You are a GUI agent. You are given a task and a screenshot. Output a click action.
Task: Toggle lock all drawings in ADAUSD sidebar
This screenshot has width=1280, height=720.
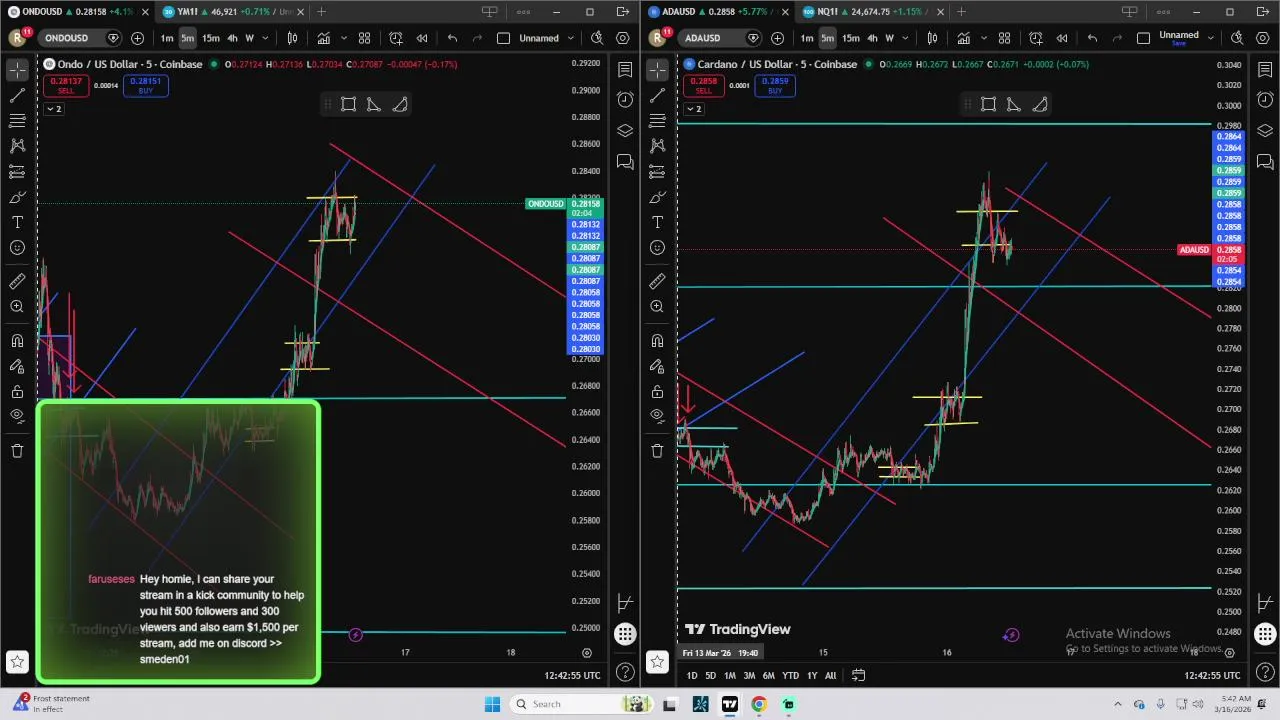(657, 391)
